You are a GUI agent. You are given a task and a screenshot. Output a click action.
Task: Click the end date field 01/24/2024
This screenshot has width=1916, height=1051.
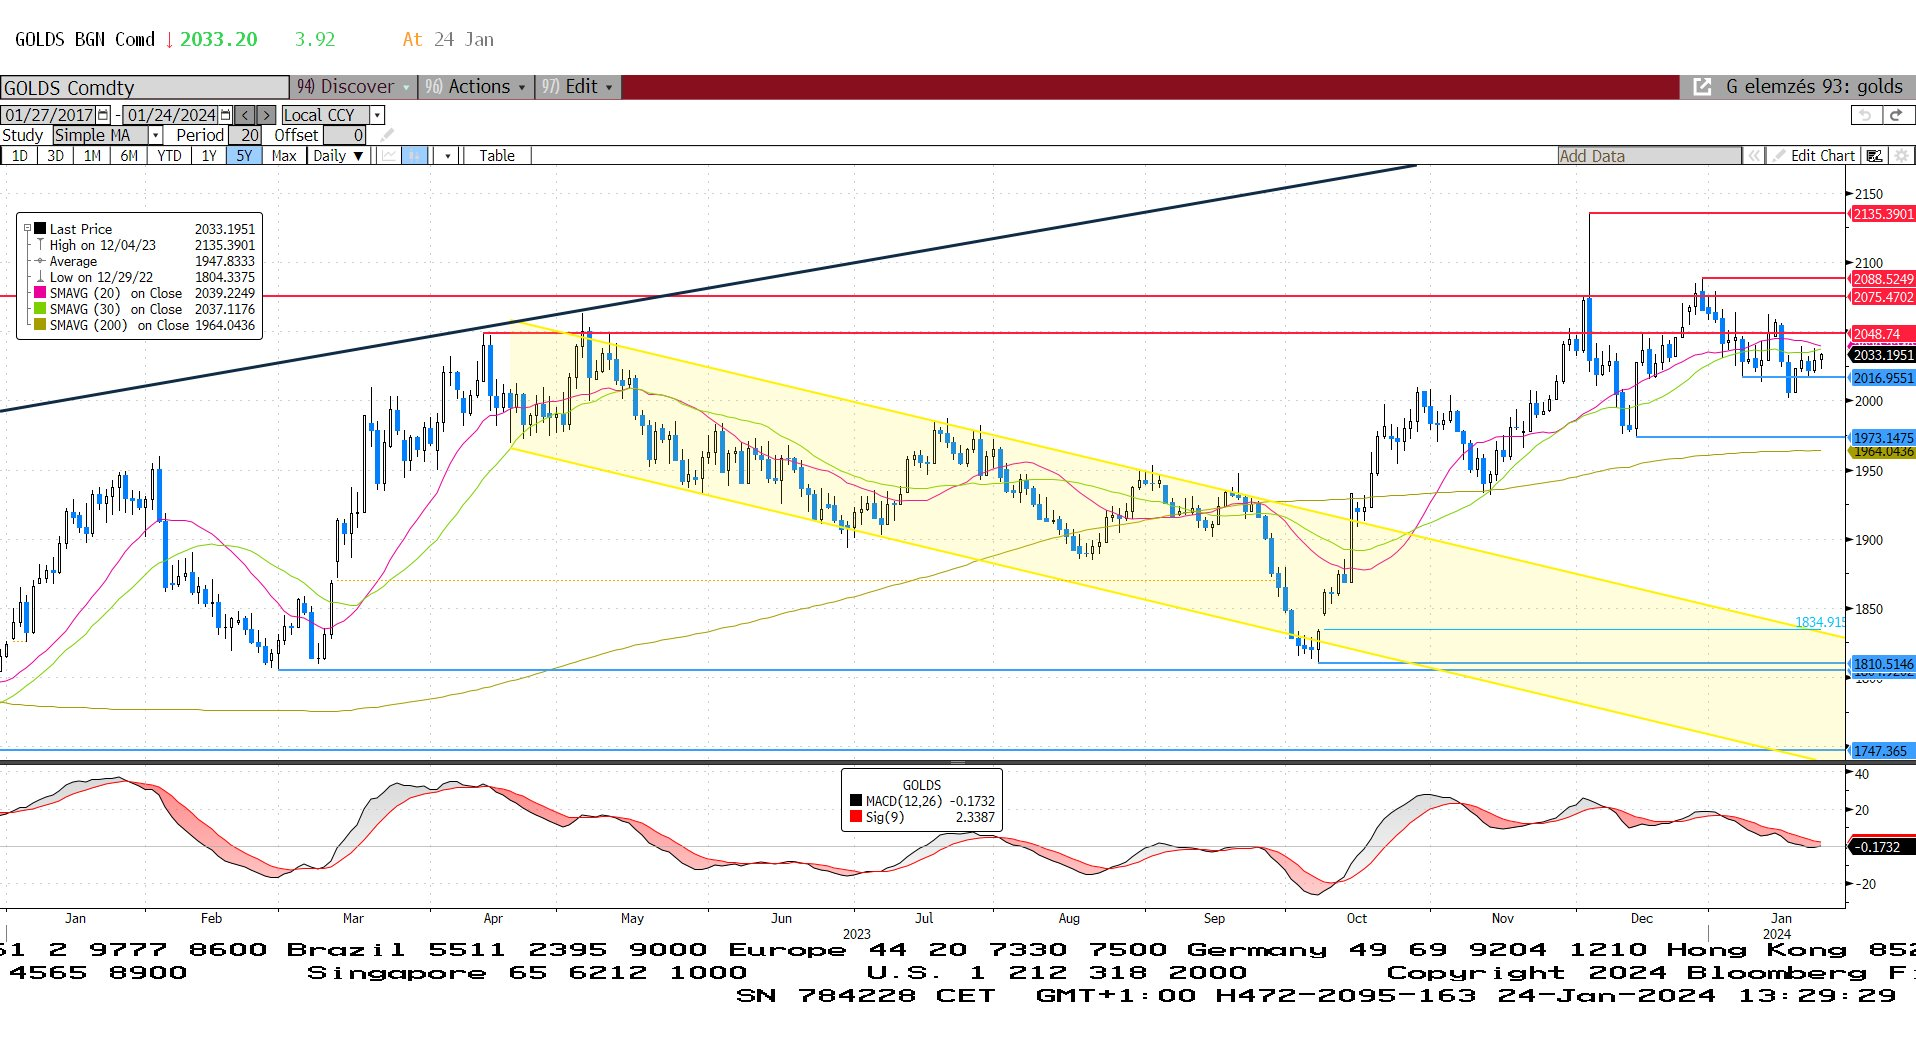[x=172, y=115]
